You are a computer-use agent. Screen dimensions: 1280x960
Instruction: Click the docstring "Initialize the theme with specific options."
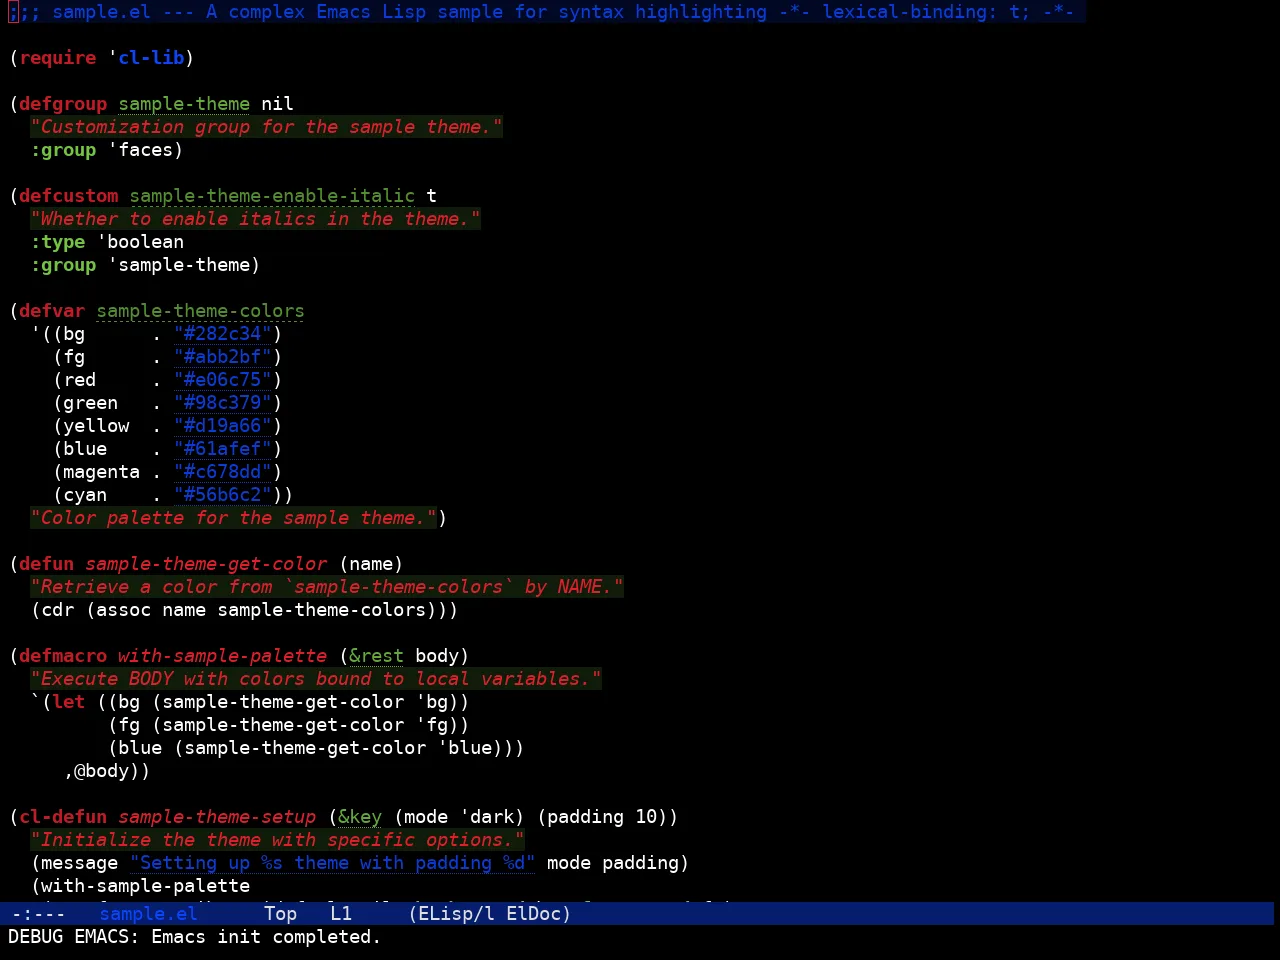pos(277,839)
